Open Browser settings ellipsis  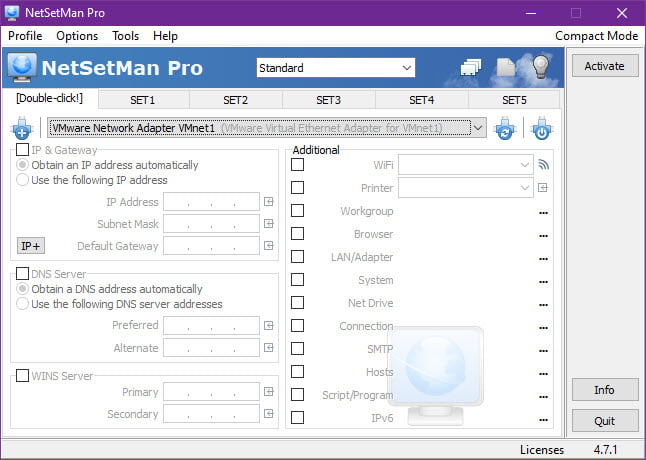543,236
